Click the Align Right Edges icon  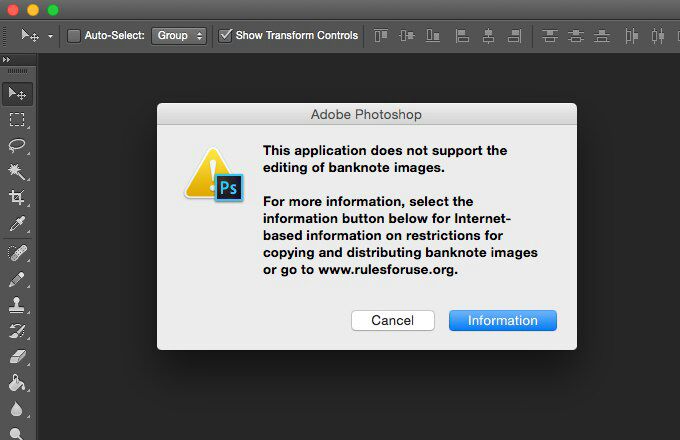(x=514, y=36)
